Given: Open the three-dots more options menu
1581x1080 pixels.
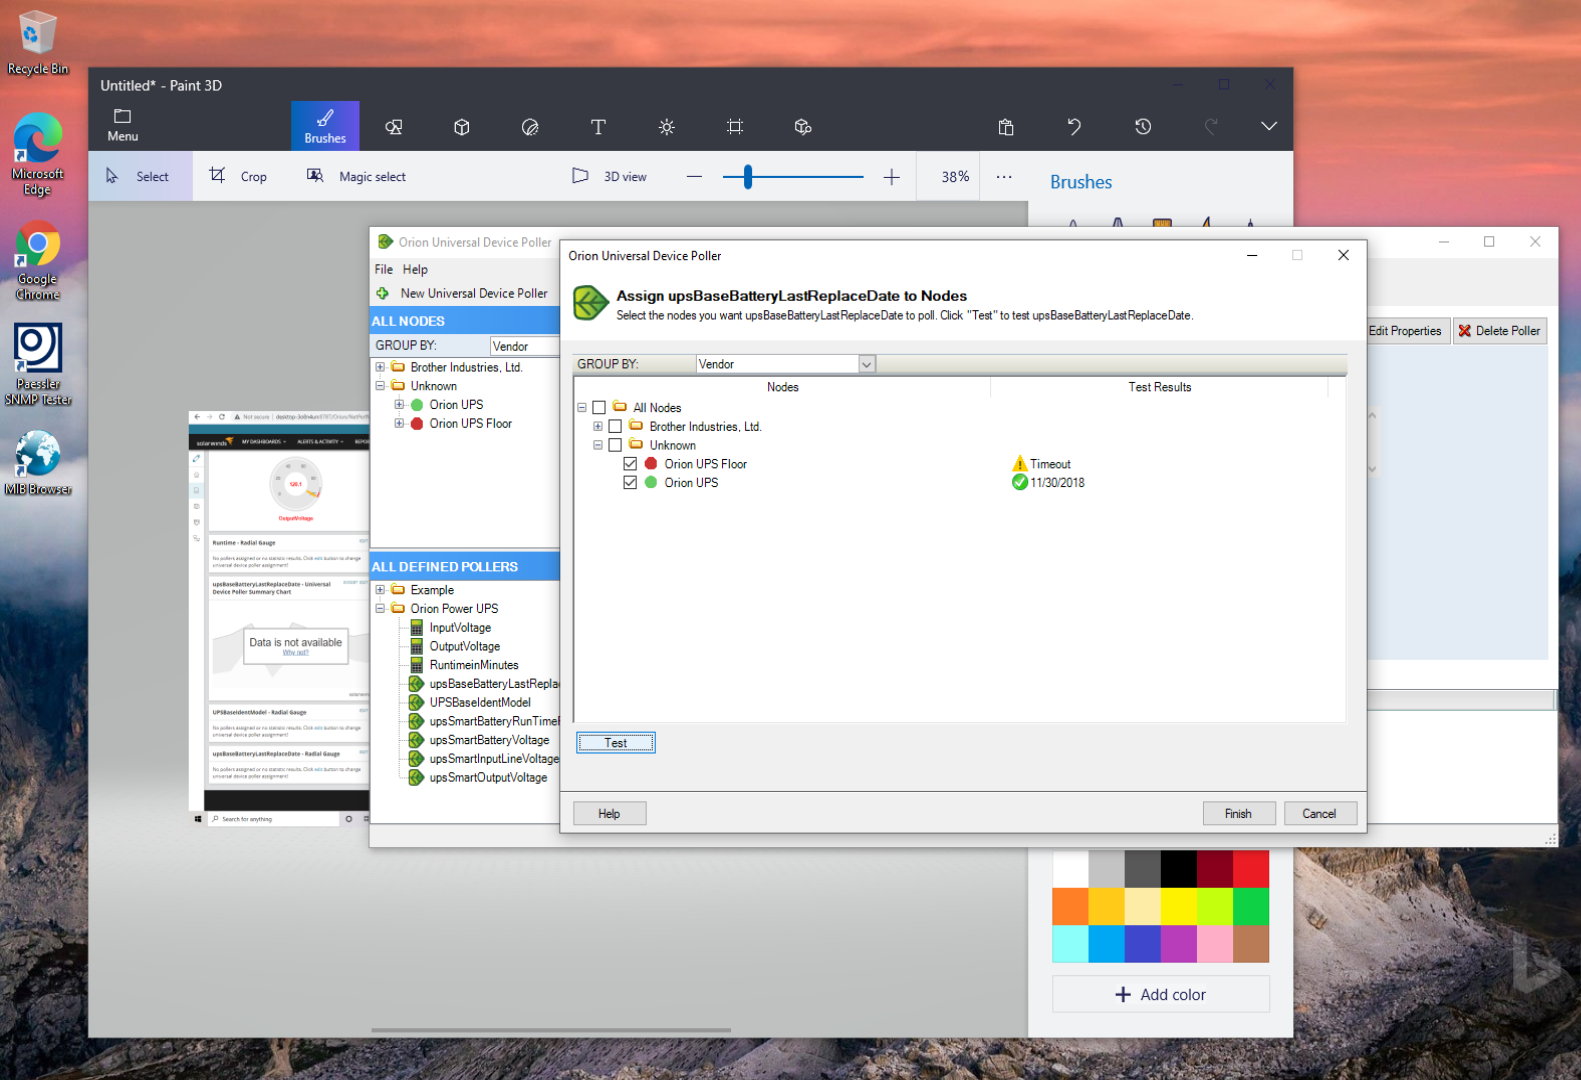Looking at the screenshot, I should point(1004,177).
